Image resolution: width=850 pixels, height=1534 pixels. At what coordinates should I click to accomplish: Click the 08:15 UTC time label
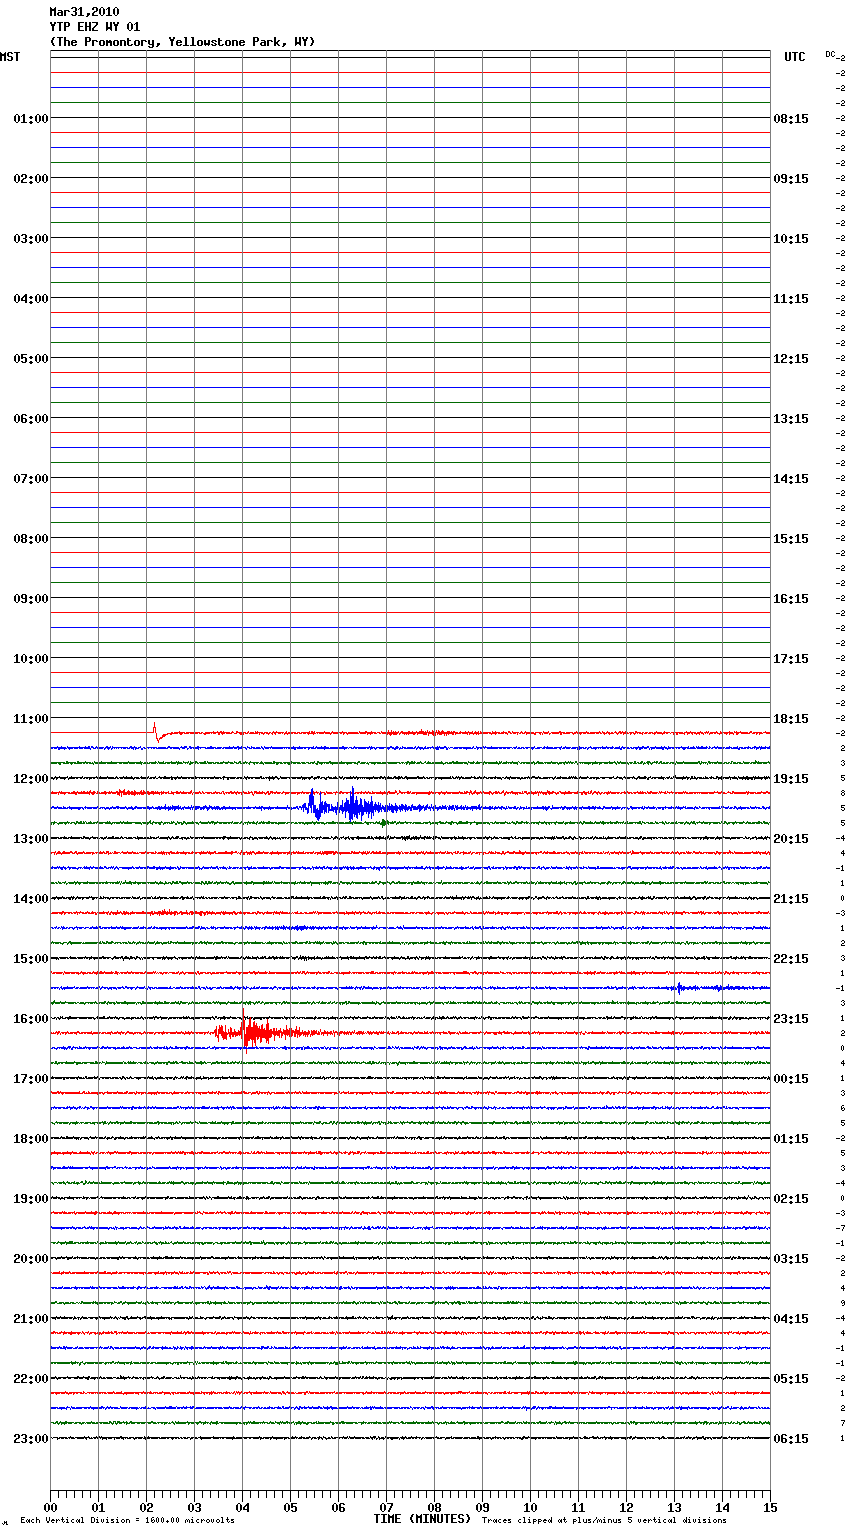pyautogui.click(x=791, y=119)
